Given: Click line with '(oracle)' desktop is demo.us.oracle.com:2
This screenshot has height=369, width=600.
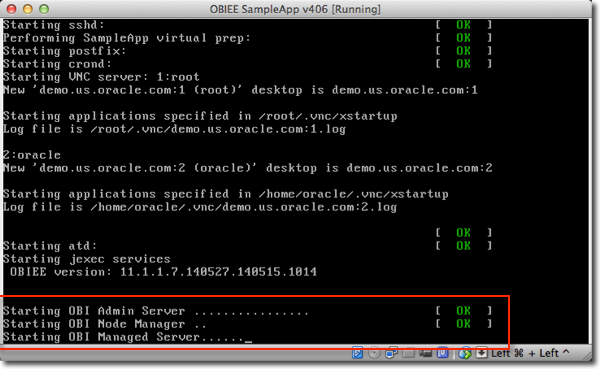Looking at the screenshot, I should tap(248, 168).
